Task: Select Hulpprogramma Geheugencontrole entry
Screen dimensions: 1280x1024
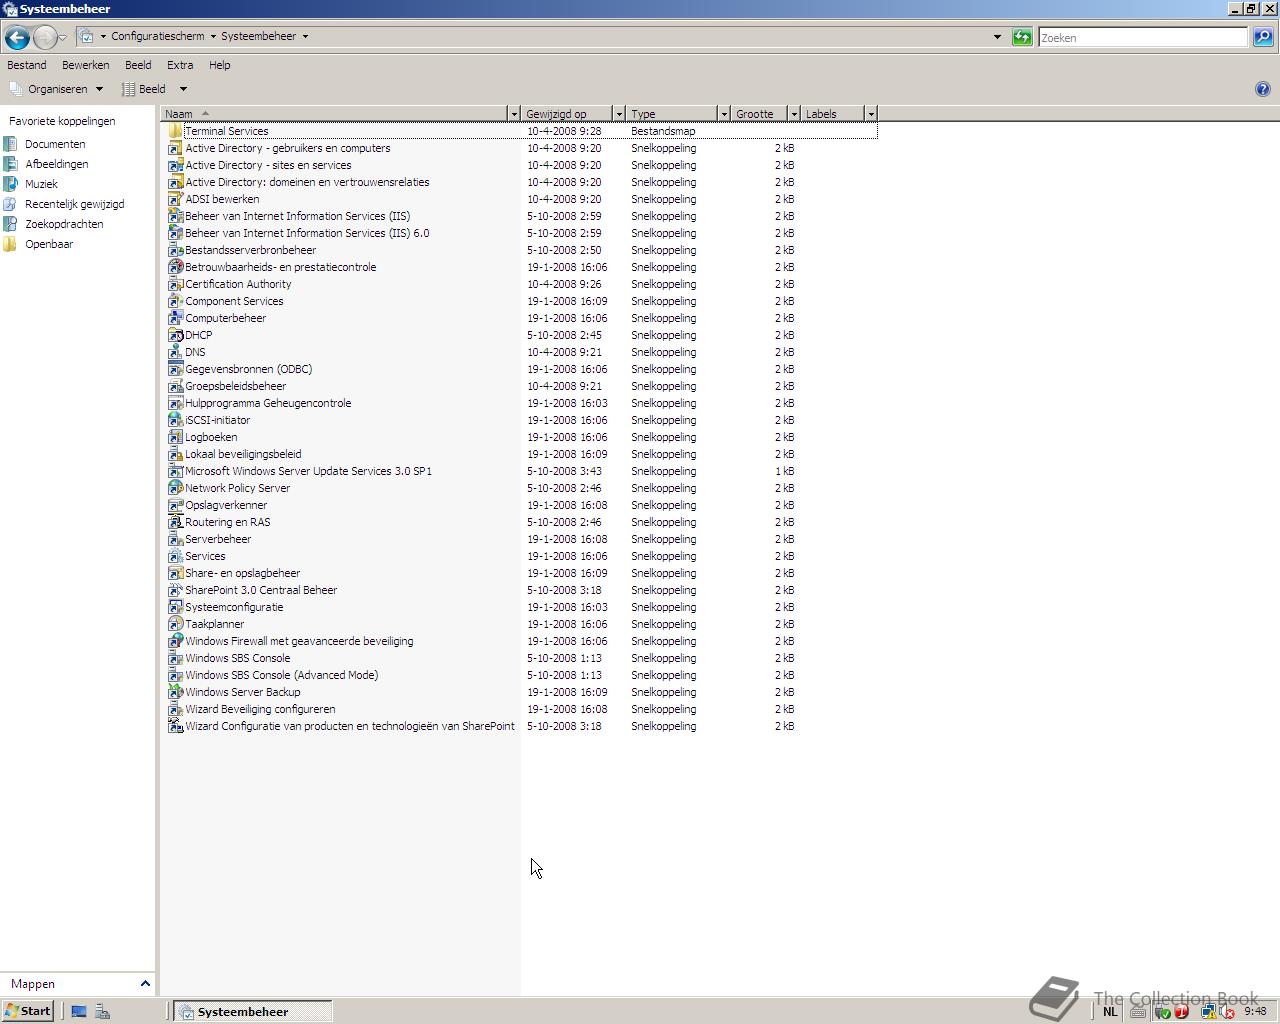Action: click(x=268, y=403)
